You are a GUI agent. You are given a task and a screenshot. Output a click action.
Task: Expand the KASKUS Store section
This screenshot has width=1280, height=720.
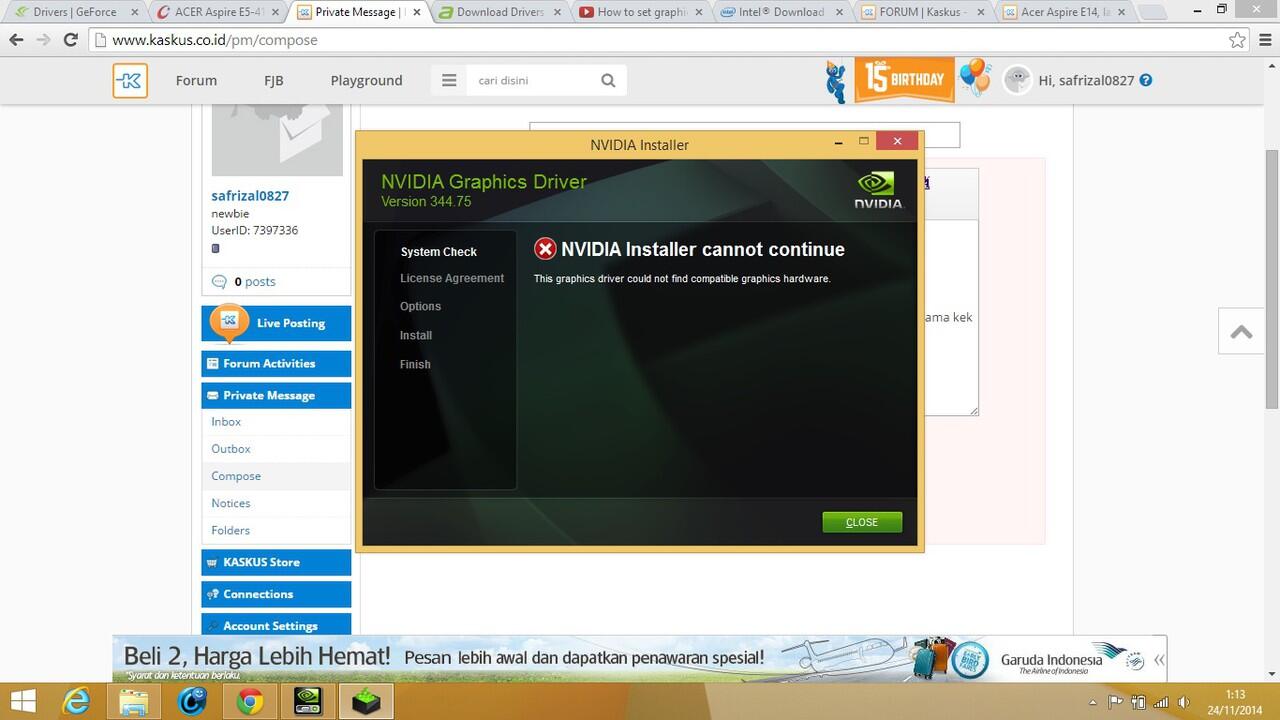[x=276, y=562]
